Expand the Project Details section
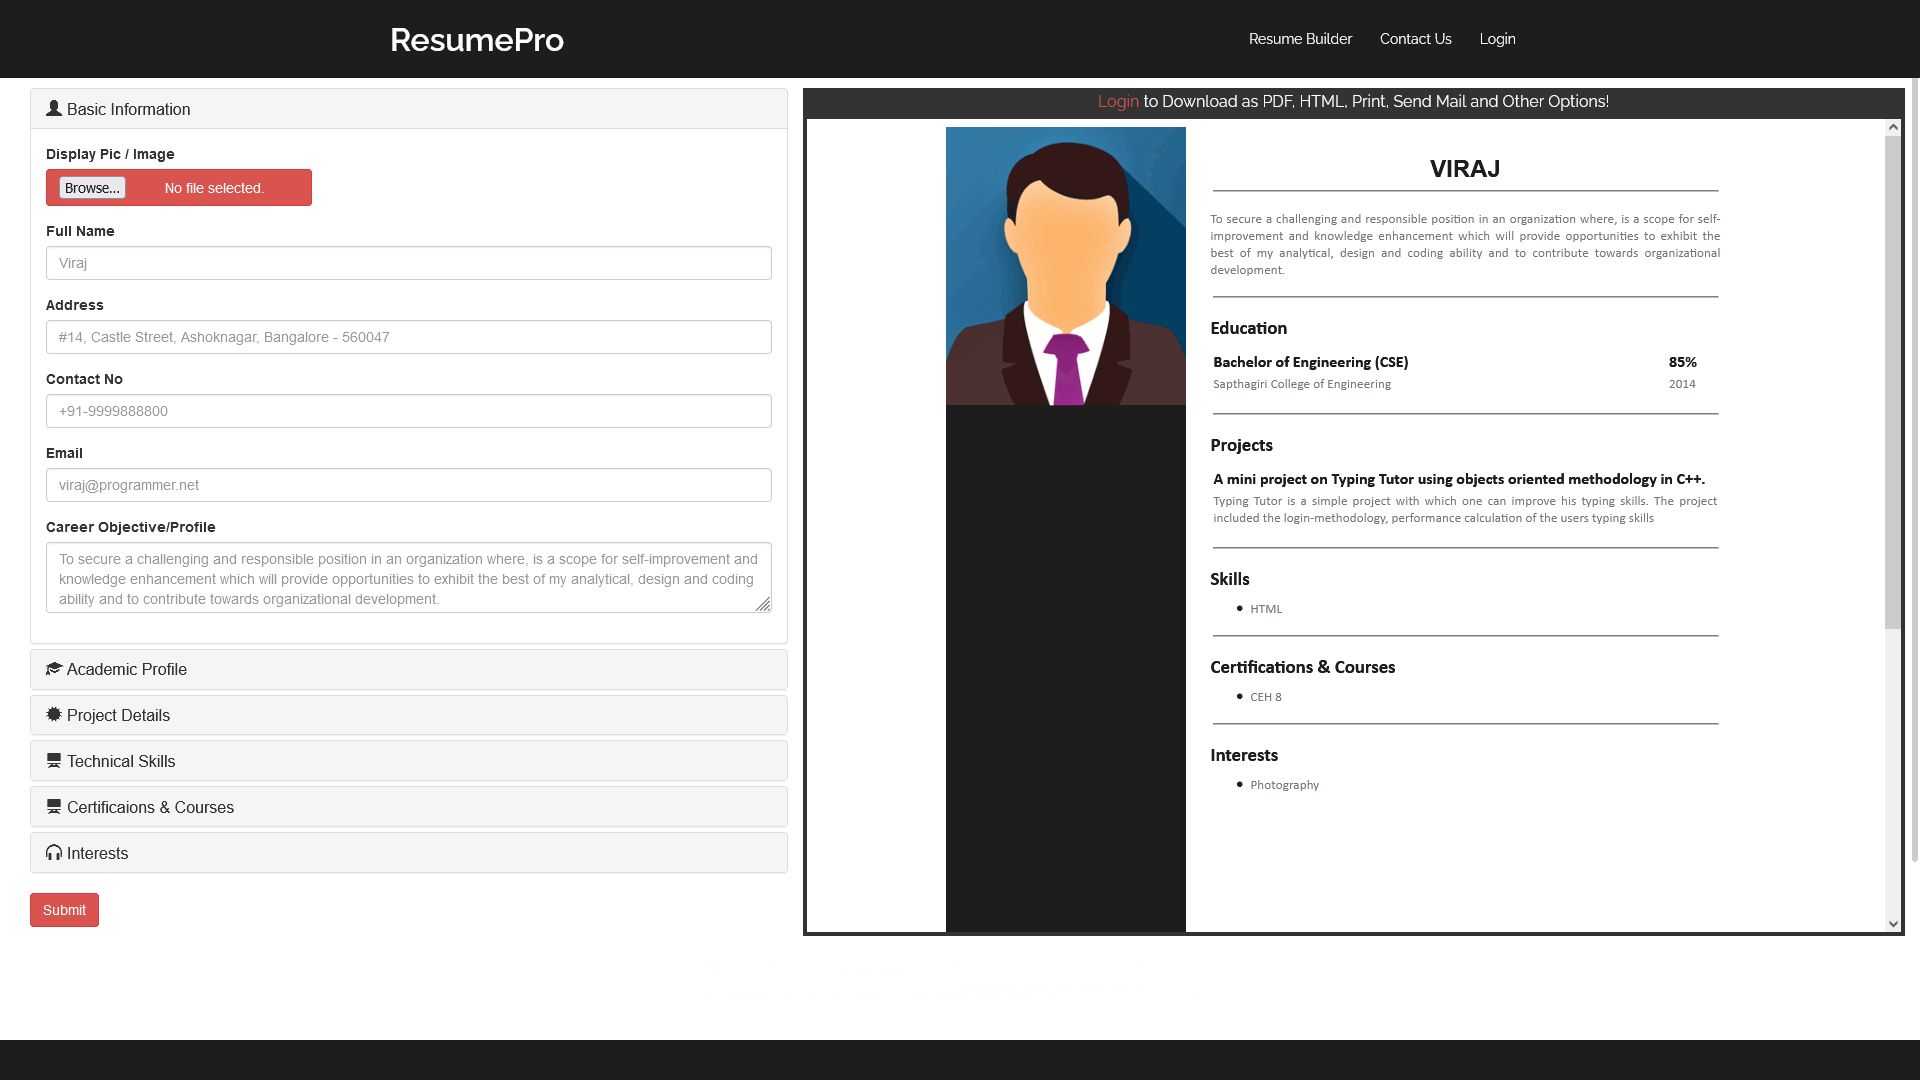This screenshot has height=1080, width=1920. click(118, 715)
